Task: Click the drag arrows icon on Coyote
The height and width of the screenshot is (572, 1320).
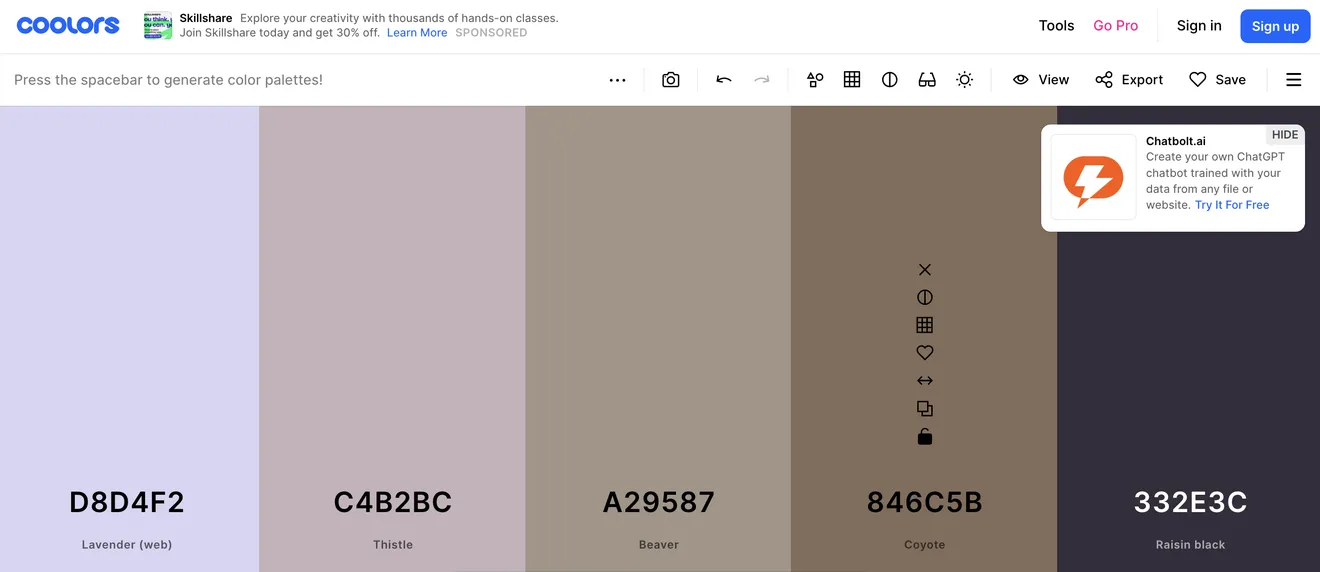Action: (925, 381)
